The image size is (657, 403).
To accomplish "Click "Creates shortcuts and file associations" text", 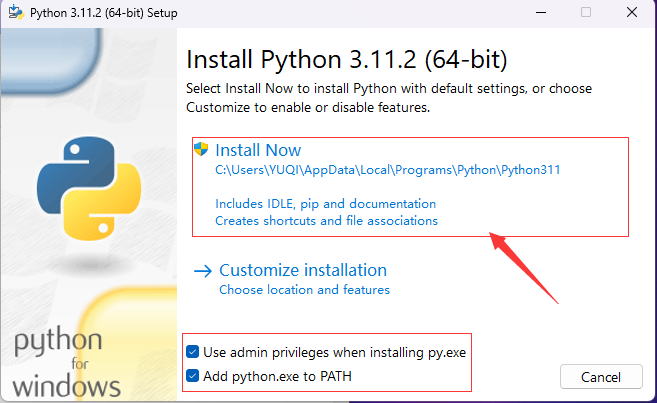I will [x=326, y=220].
